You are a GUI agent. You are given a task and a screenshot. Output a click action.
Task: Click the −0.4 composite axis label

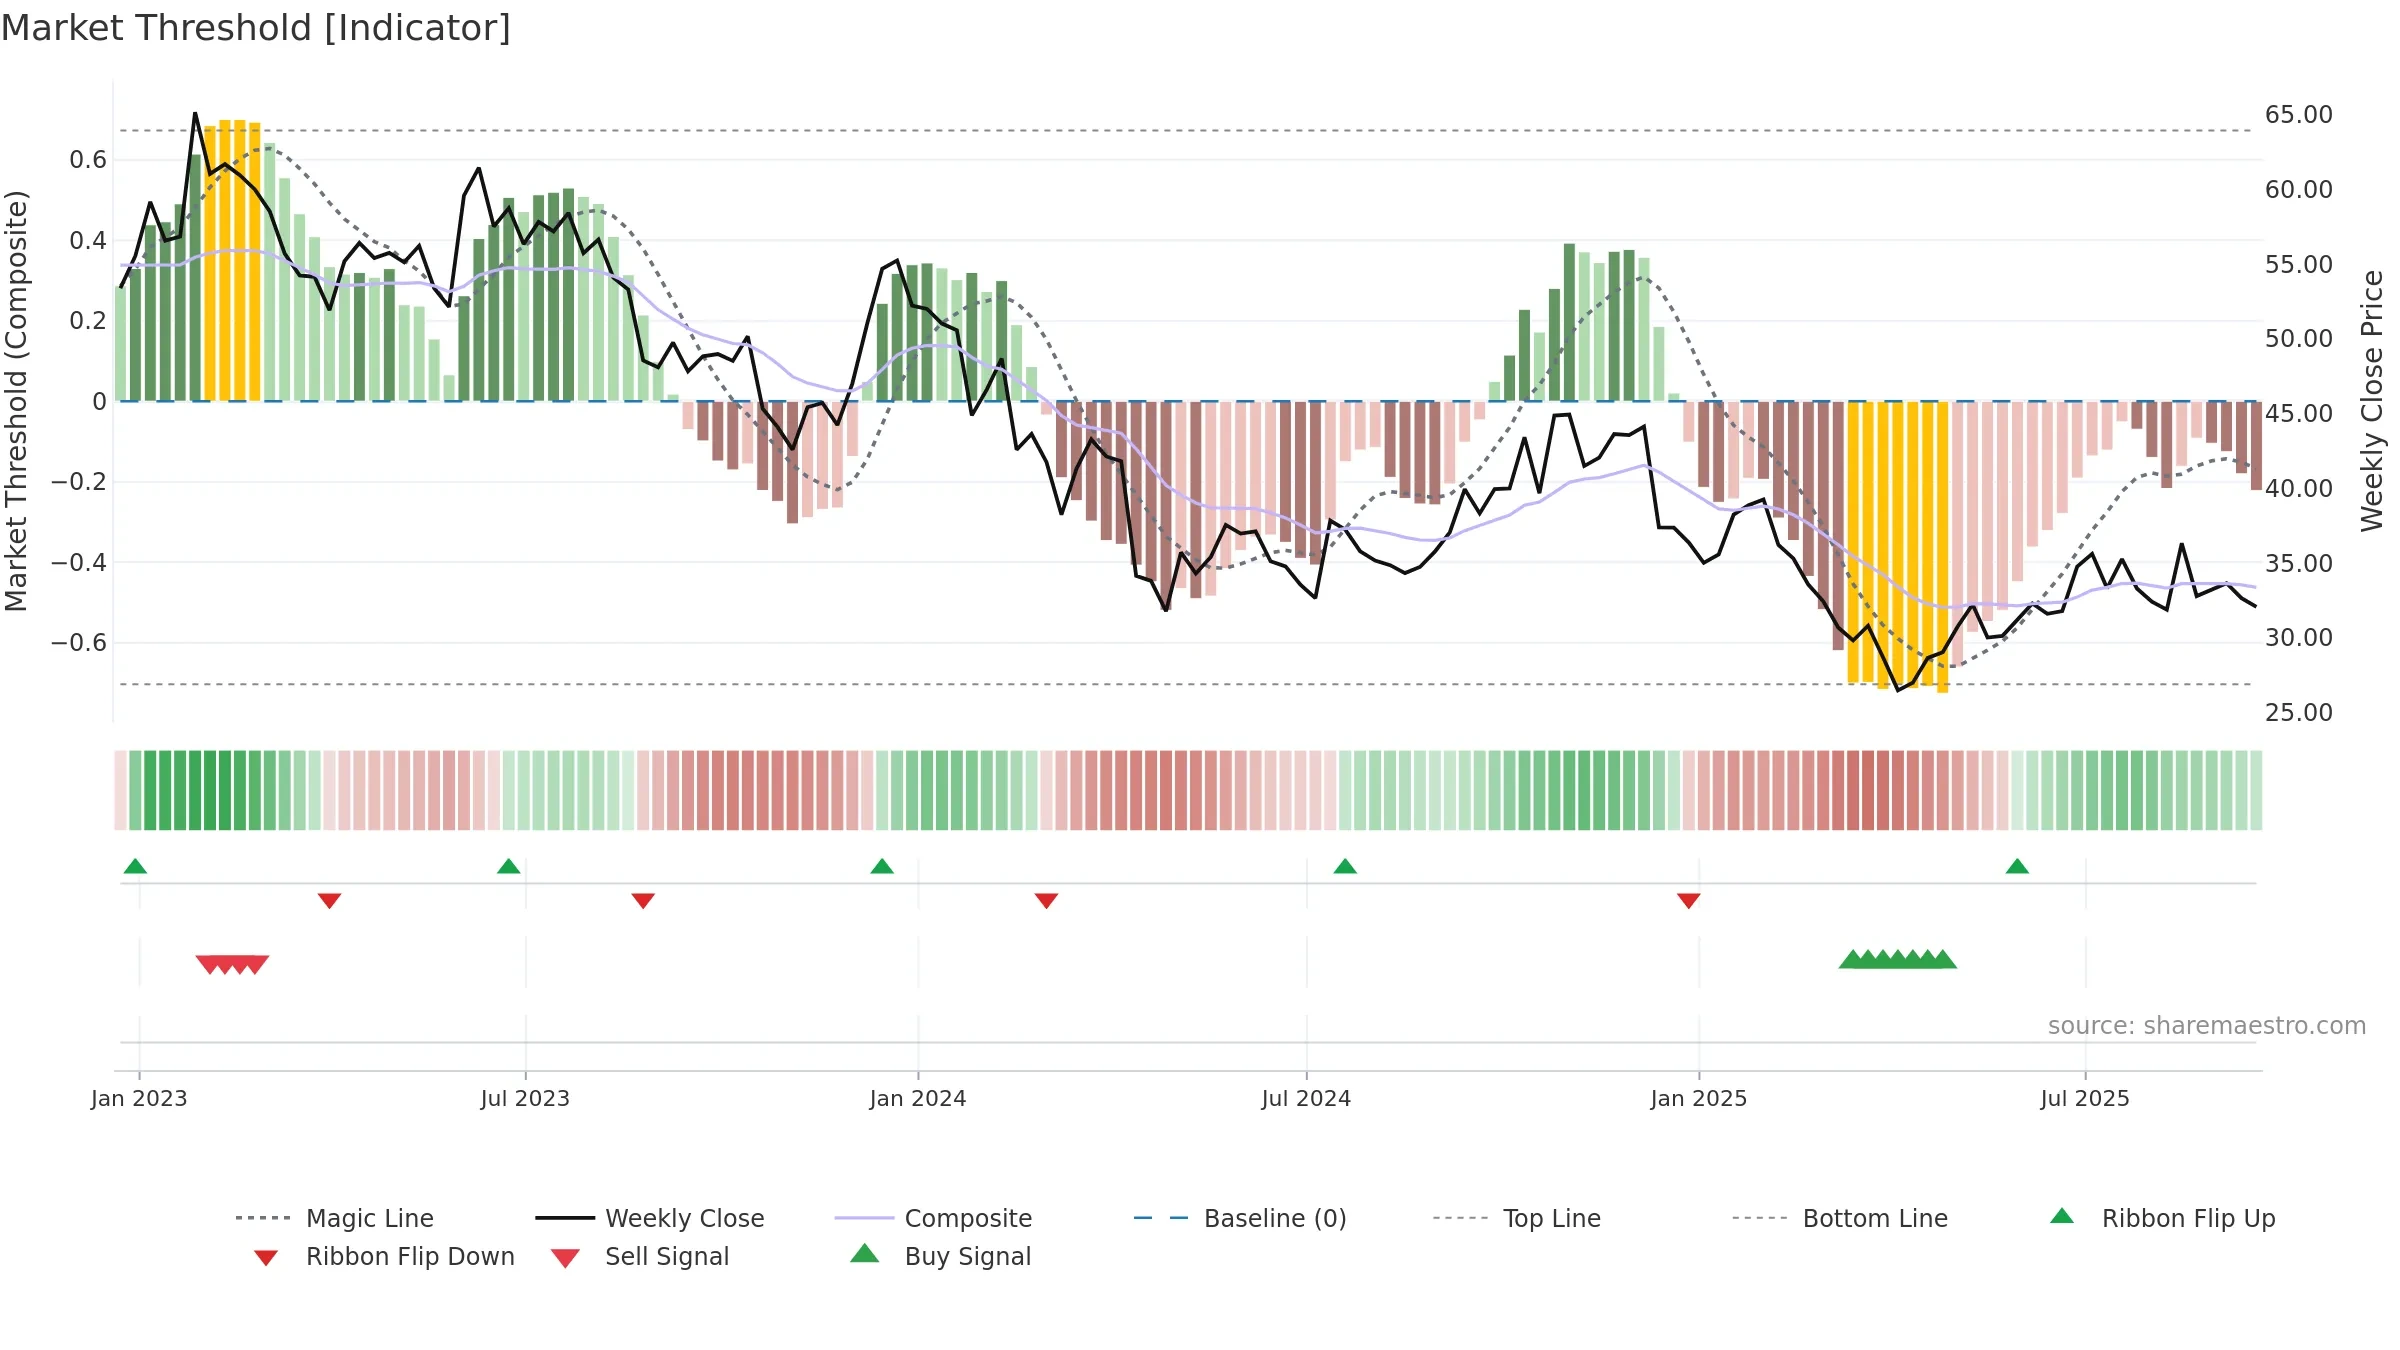tap(79, 562)
